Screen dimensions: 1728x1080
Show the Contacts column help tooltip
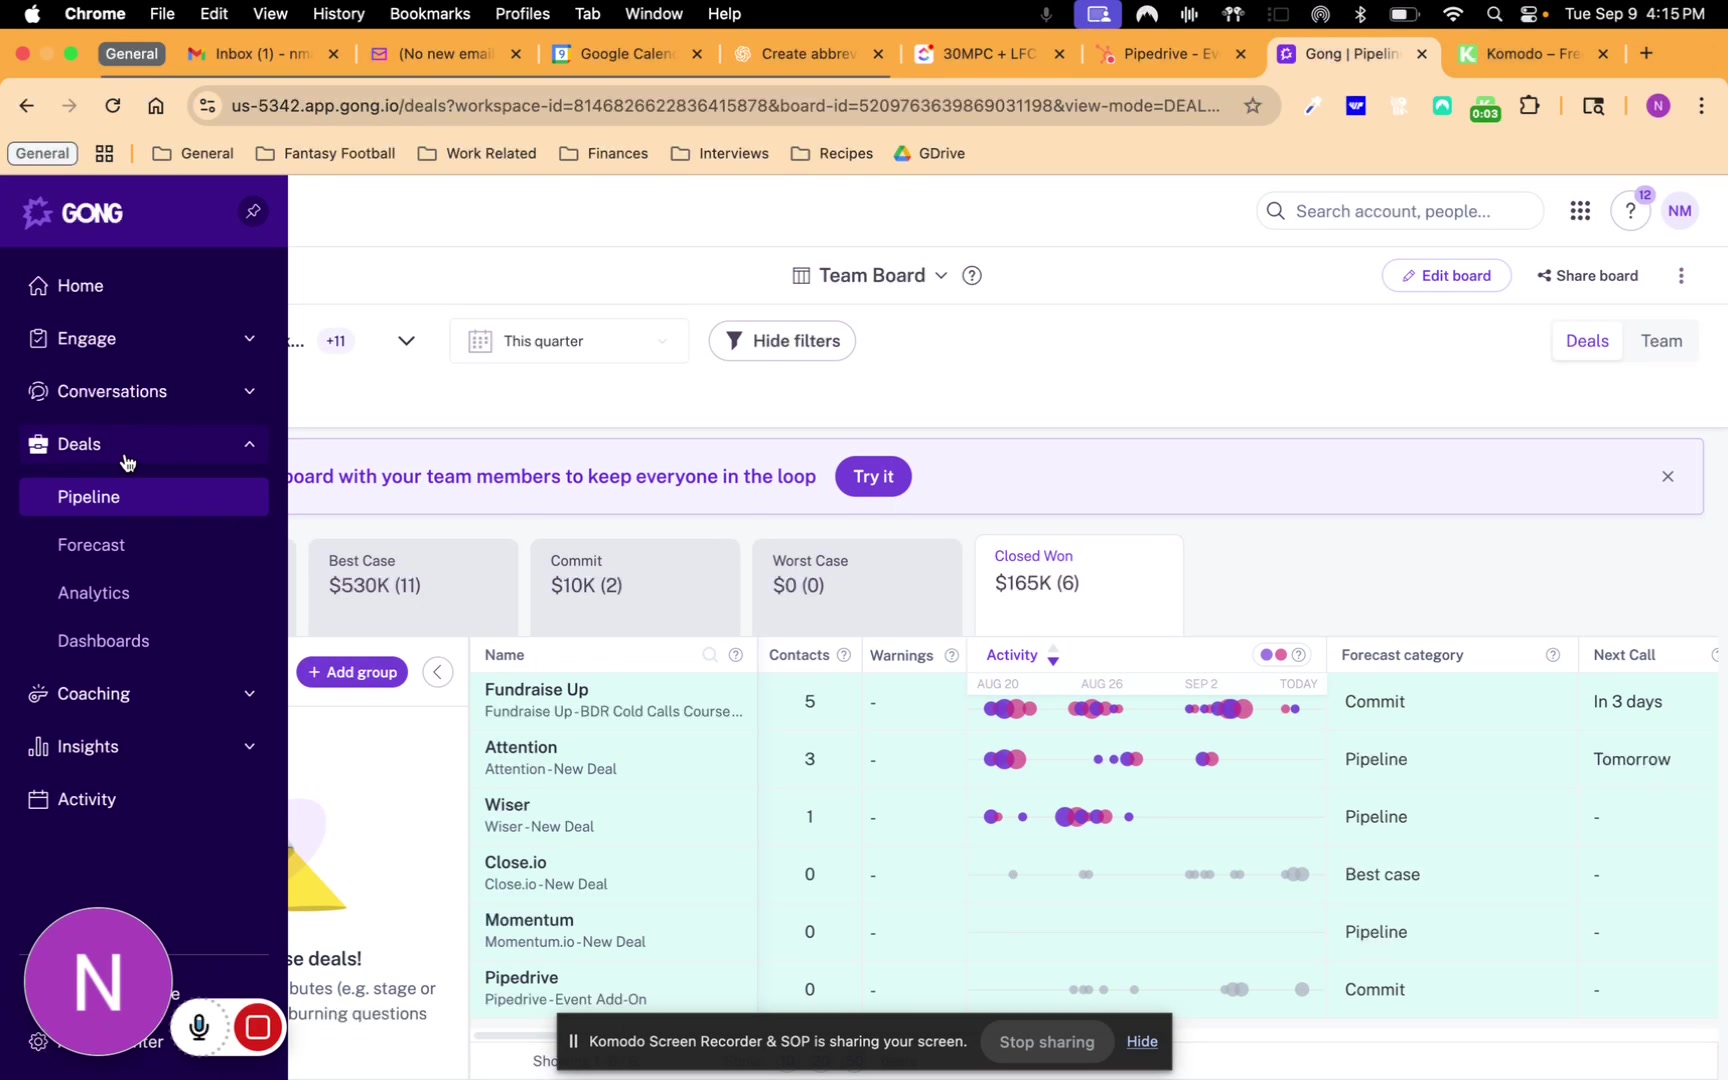point(844,655)
